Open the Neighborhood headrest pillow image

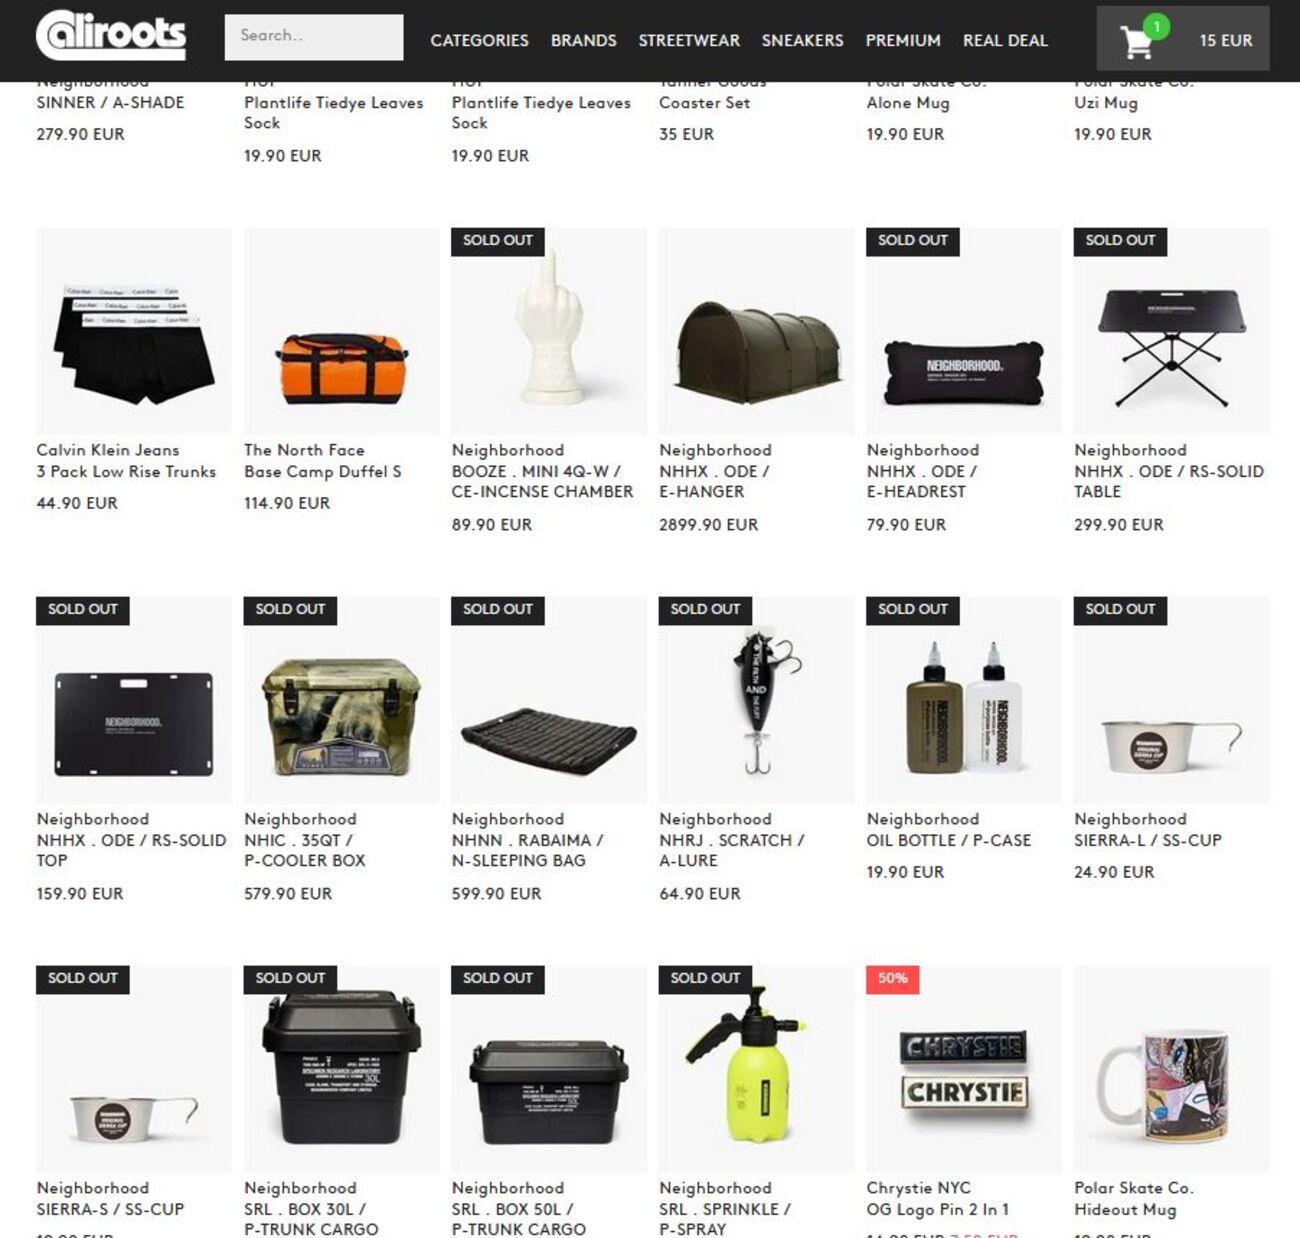[964, 331]
